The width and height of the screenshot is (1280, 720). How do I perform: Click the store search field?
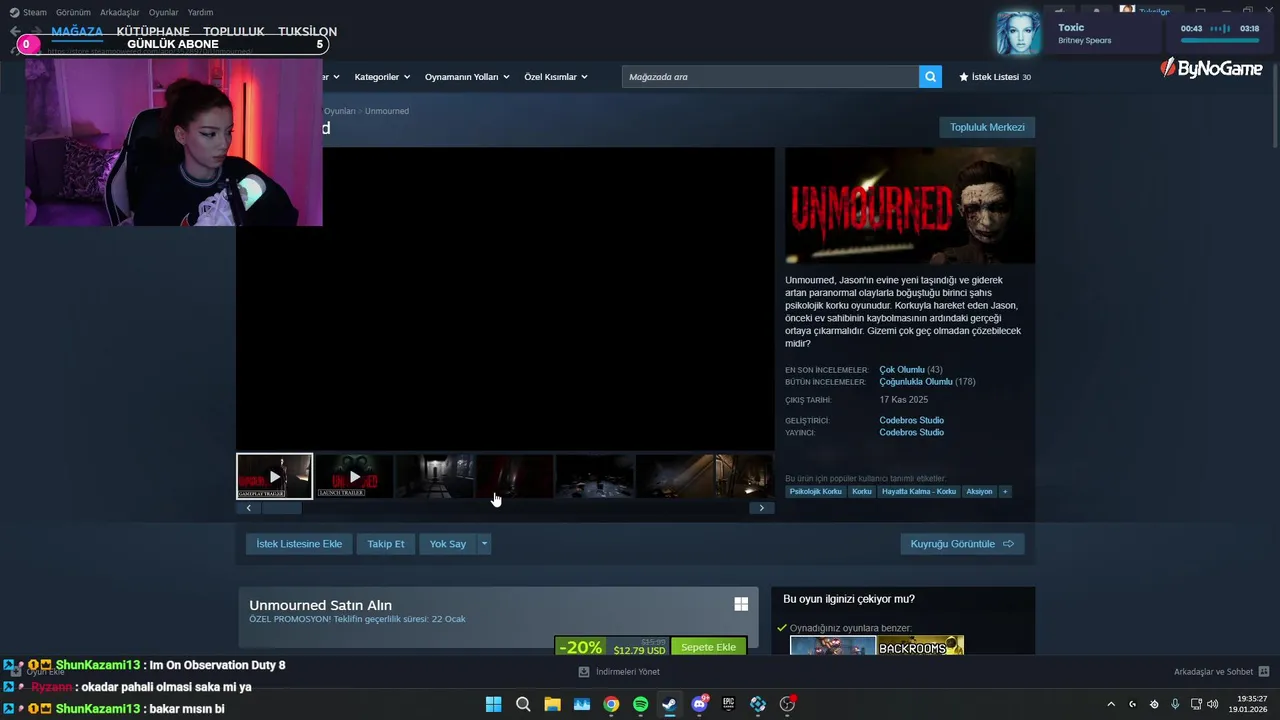(770, 77)
